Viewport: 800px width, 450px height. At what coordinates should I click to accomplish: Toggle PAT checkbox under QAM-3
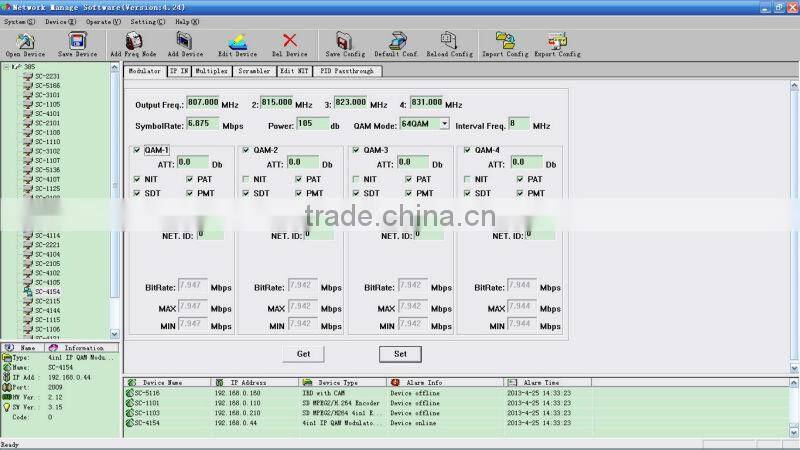[409, 179]
